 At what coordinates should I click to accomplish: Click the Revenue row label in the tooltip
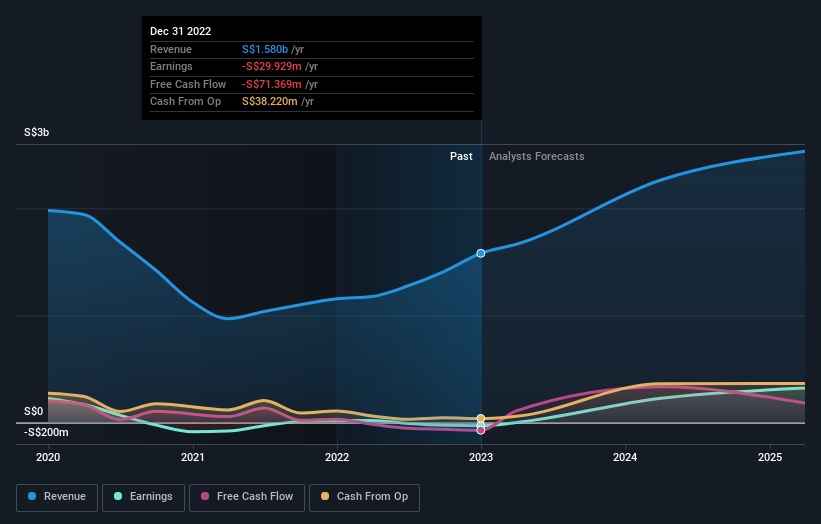tap(171, 49)
